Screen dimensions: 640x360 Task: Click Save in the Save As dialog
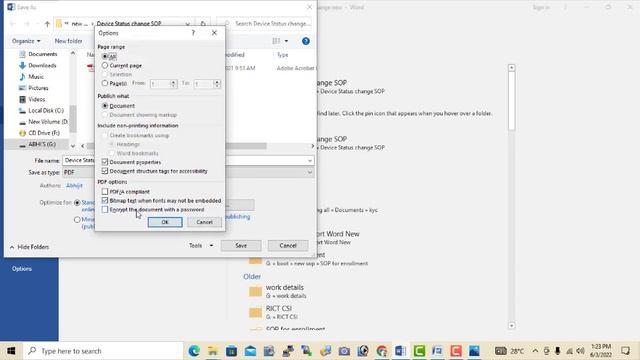coord(241,245)
